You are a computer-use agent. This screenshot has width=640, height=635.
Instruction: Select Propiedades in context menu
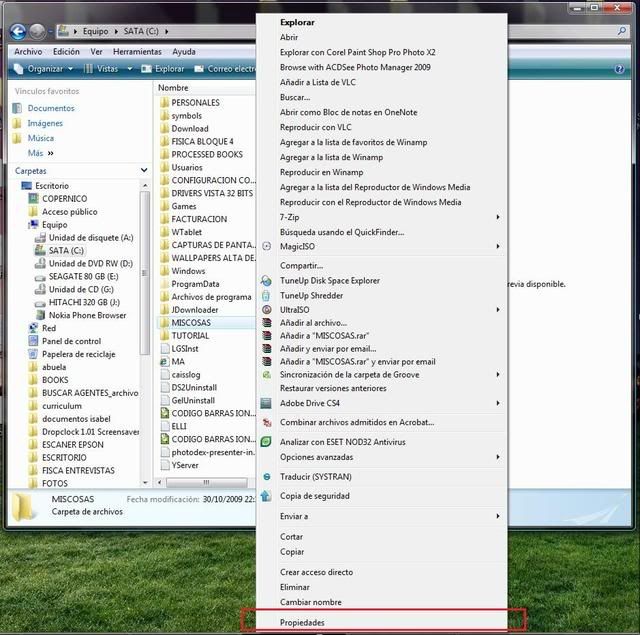click(382, 622)
